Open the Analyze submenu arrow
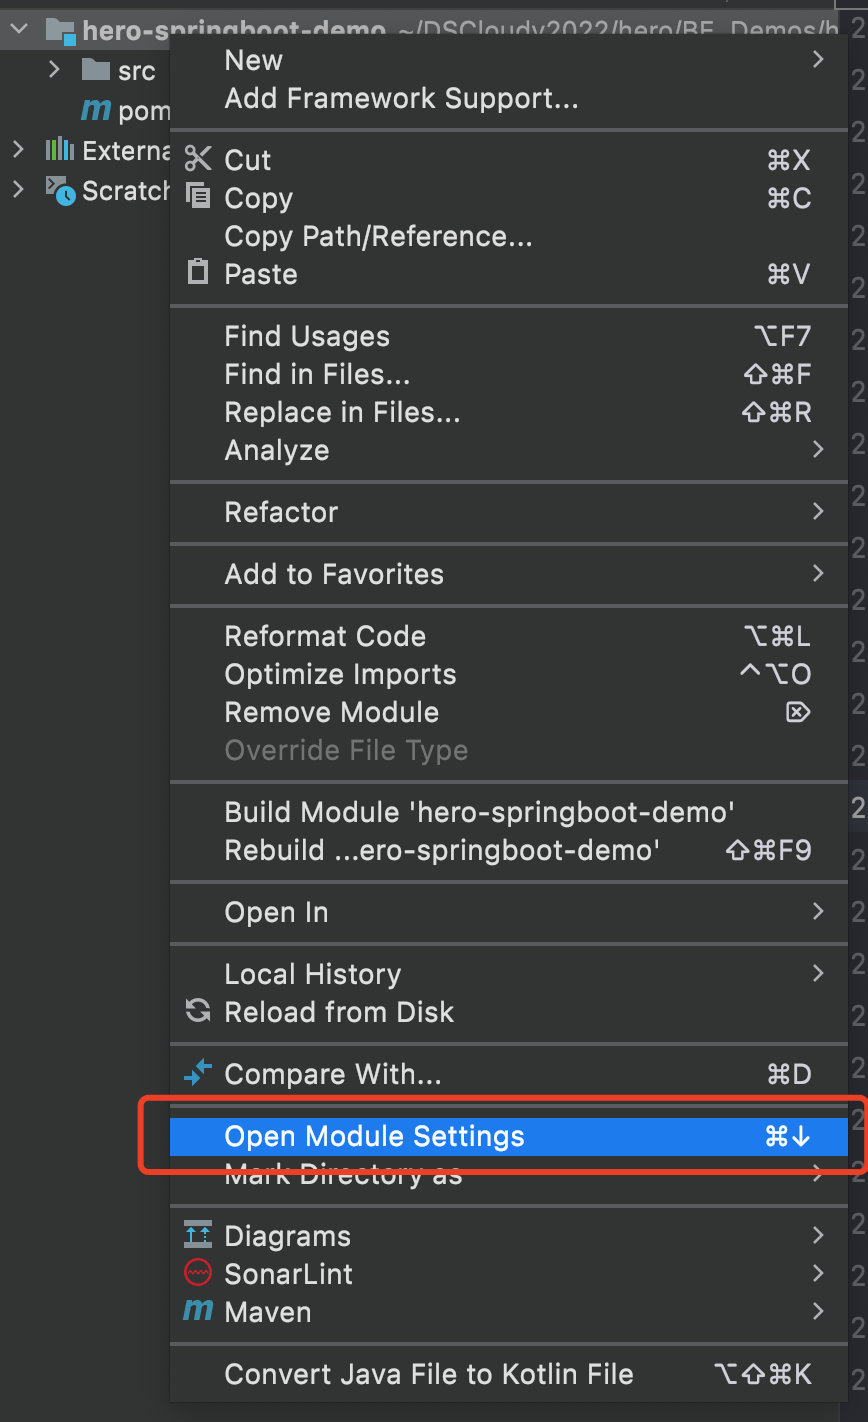Image resolution: width=868 pixels, height=1422 pixels. coord(818,449)
